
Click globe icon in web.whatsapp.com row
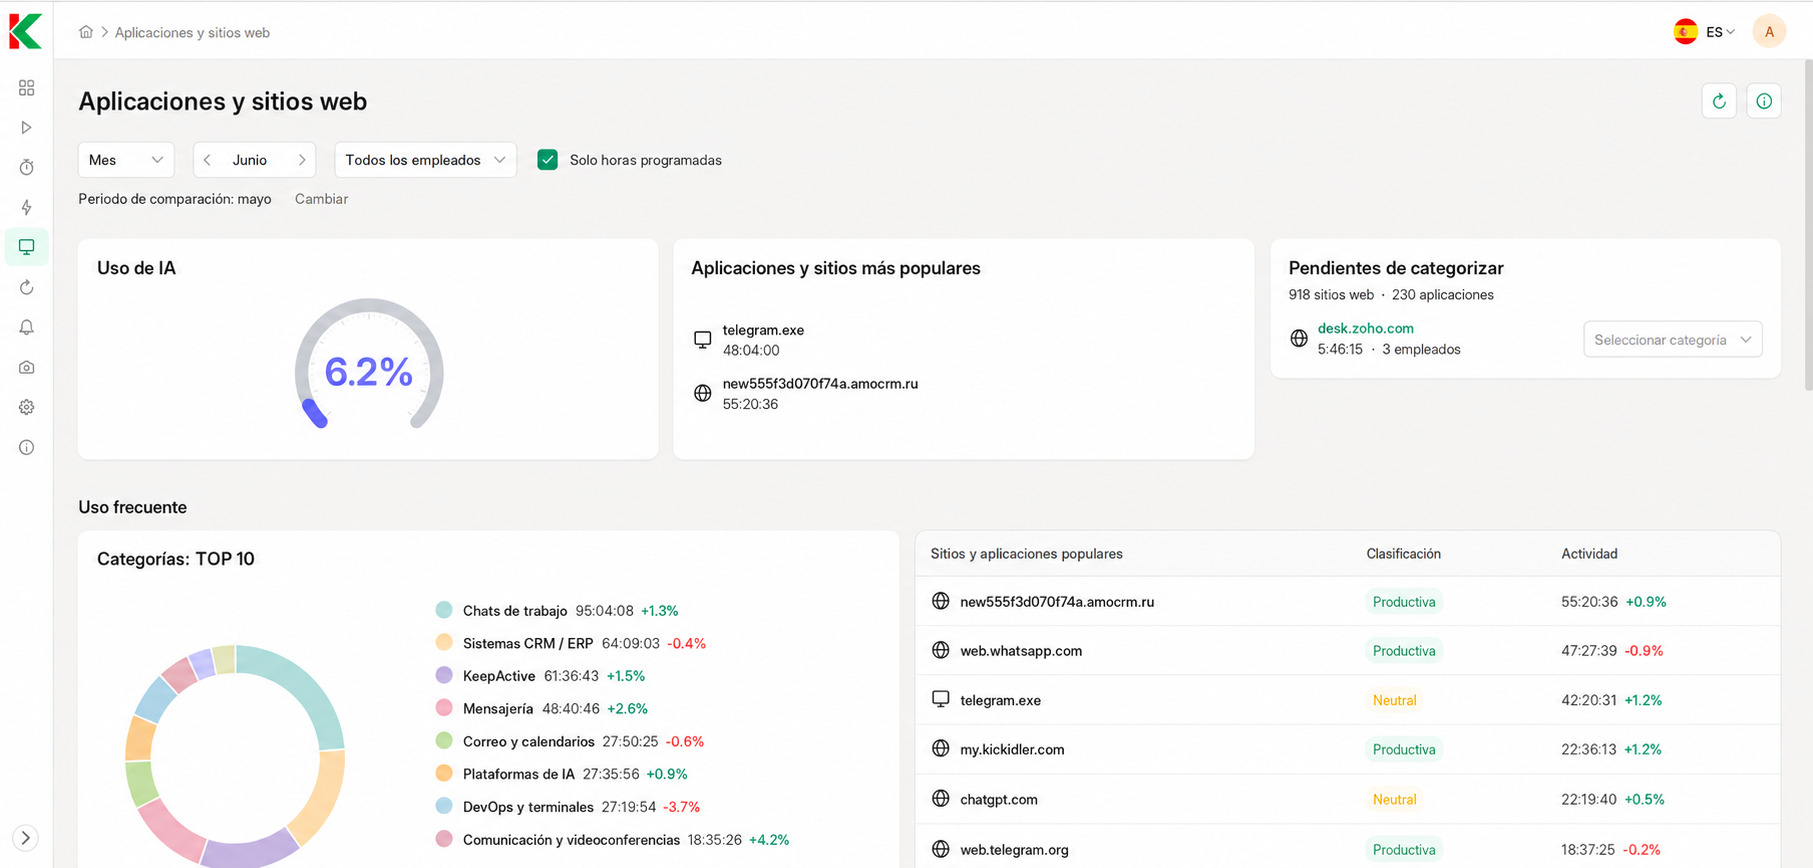(940, 650)
